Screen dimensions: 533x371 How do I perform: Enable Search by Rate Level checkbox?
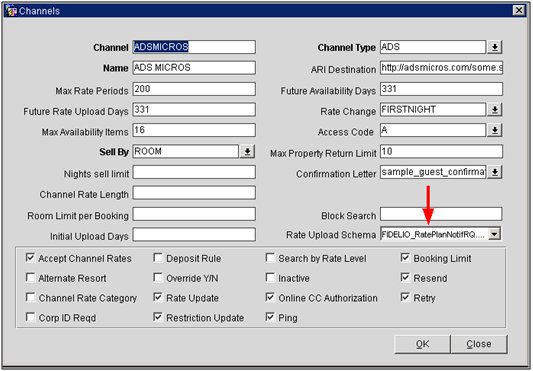click(x=270, y=257)
